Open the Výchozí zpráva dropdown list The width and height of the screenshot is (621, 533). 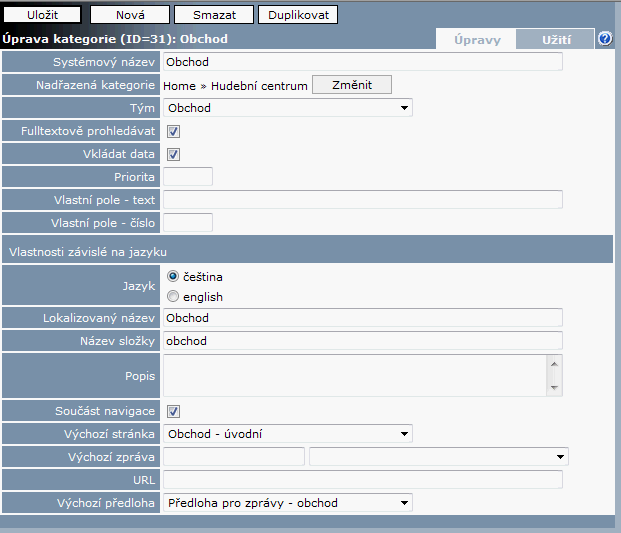pos(438,457)
